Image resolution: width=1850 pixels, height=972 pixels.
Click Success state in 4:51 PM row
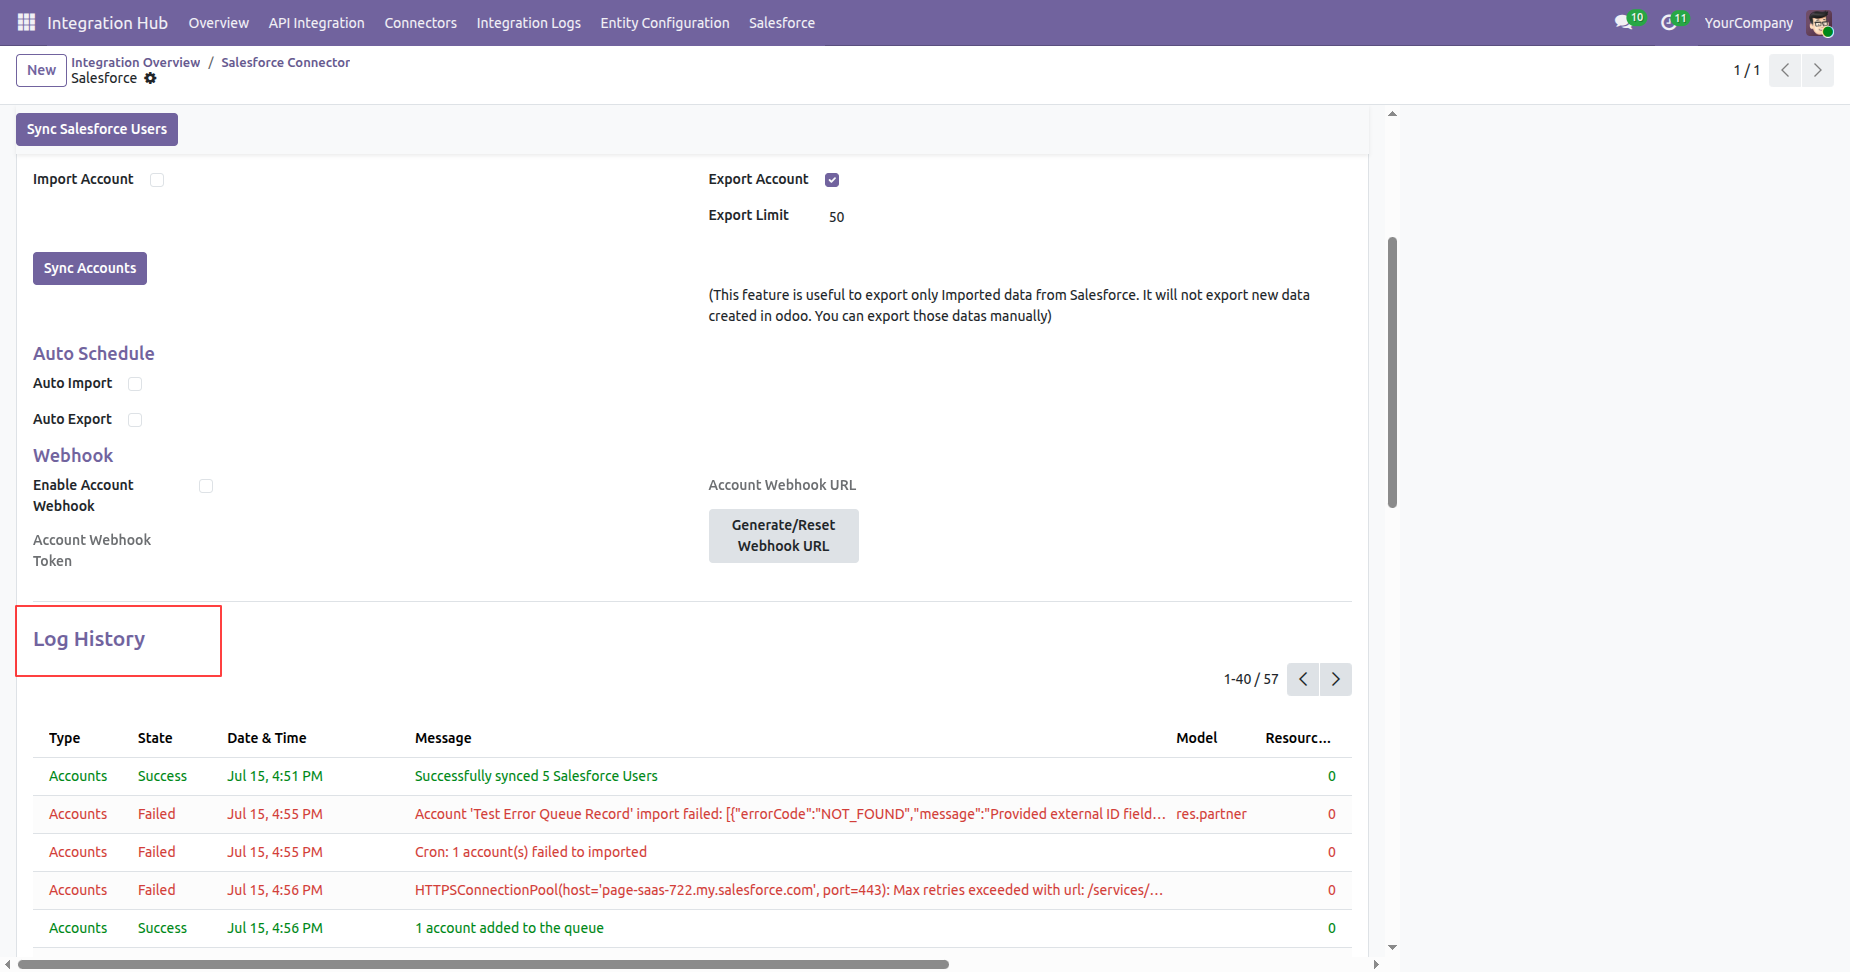tap(162, 776)
